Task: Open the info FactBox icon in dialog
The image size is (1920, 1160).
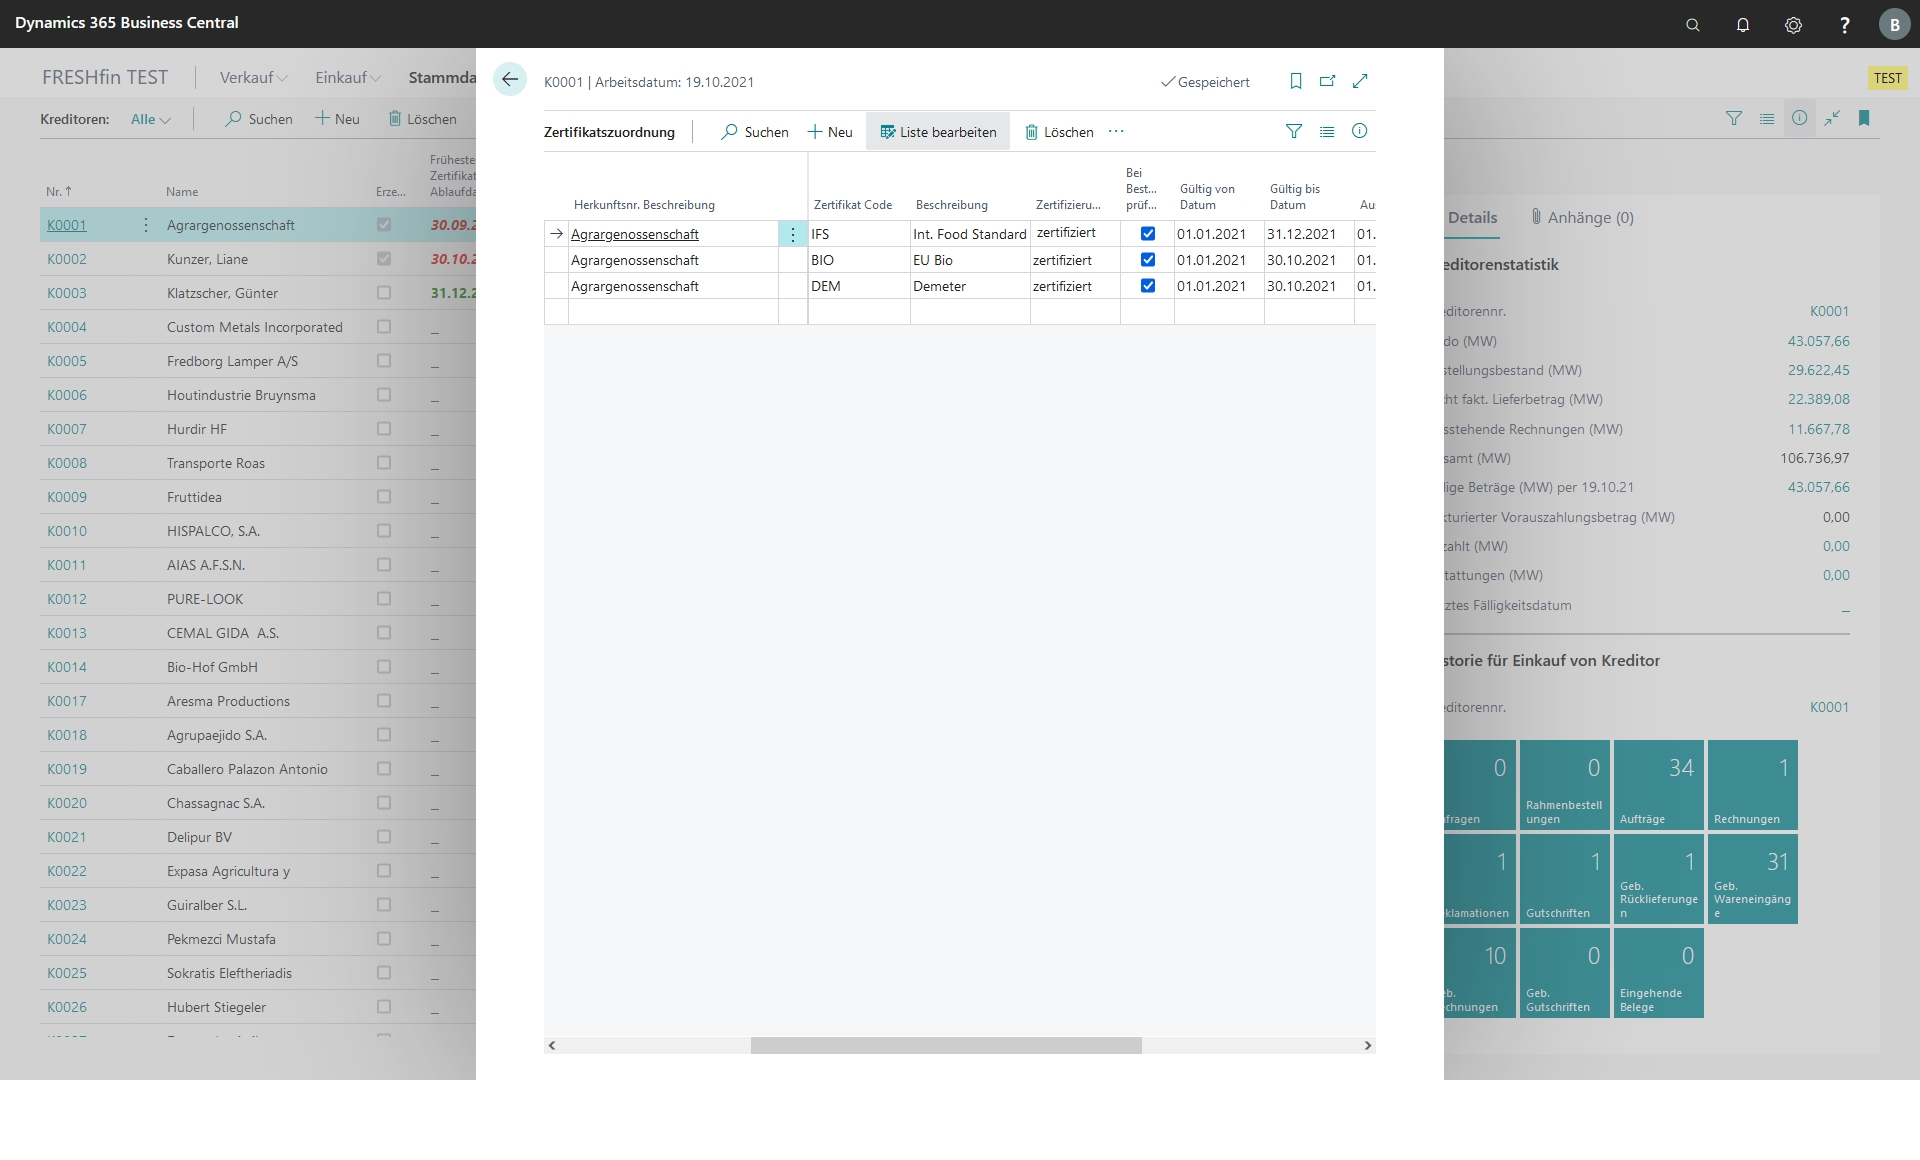Action: pyautogui.click(x=1359, y=131)
